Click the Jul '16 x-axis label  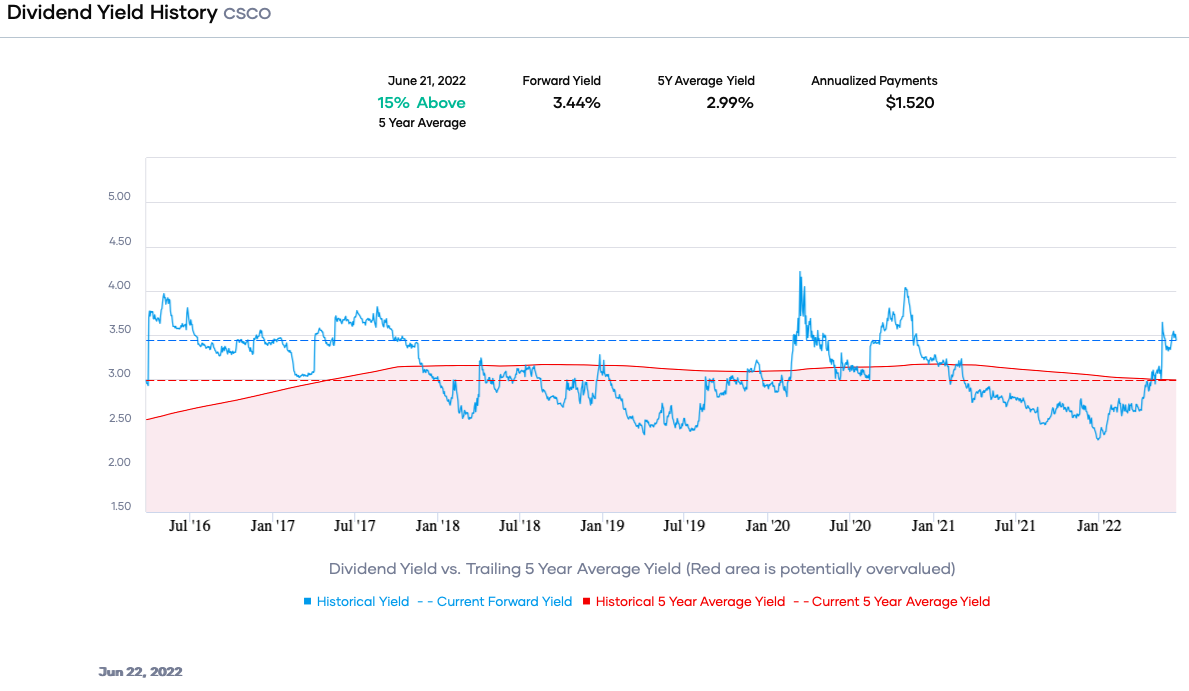click(189, 525)
